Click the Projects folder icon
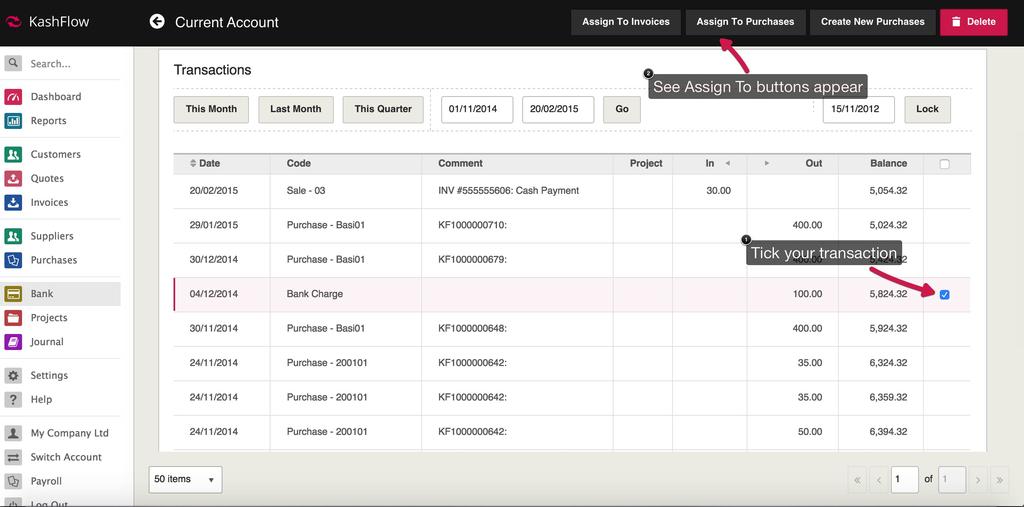The image size is (1024, 507). [13, 318]
